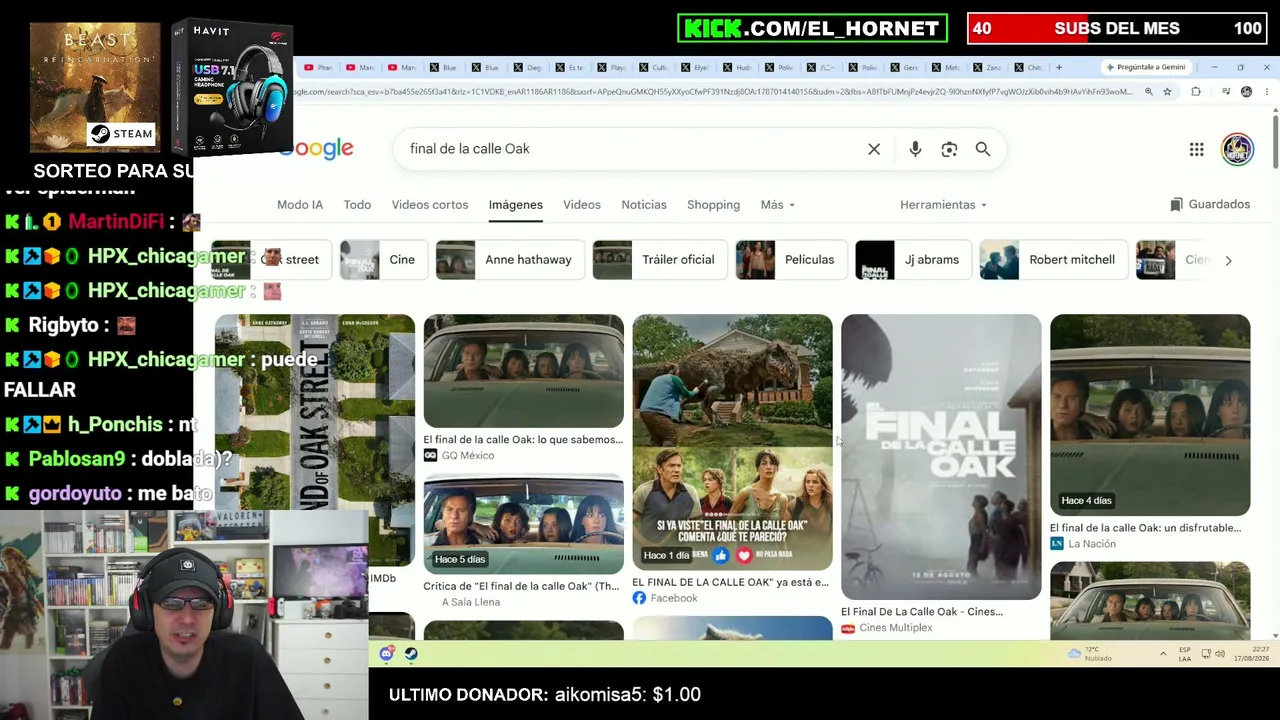
Task: Open a new browser tab
Action: coord(1059,67)
